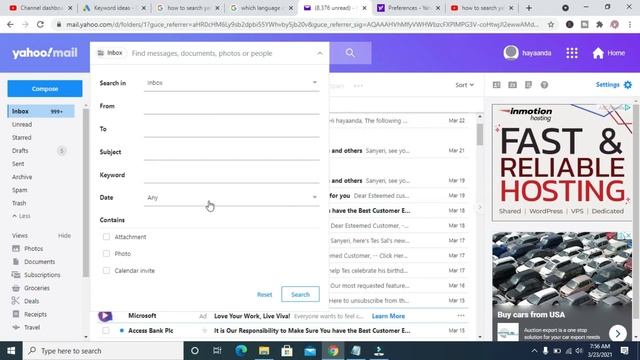This screenshot has width=640, height=360.
Task: Open the Drafts folder
Action: pyautogui.click(x=20, y=151)
